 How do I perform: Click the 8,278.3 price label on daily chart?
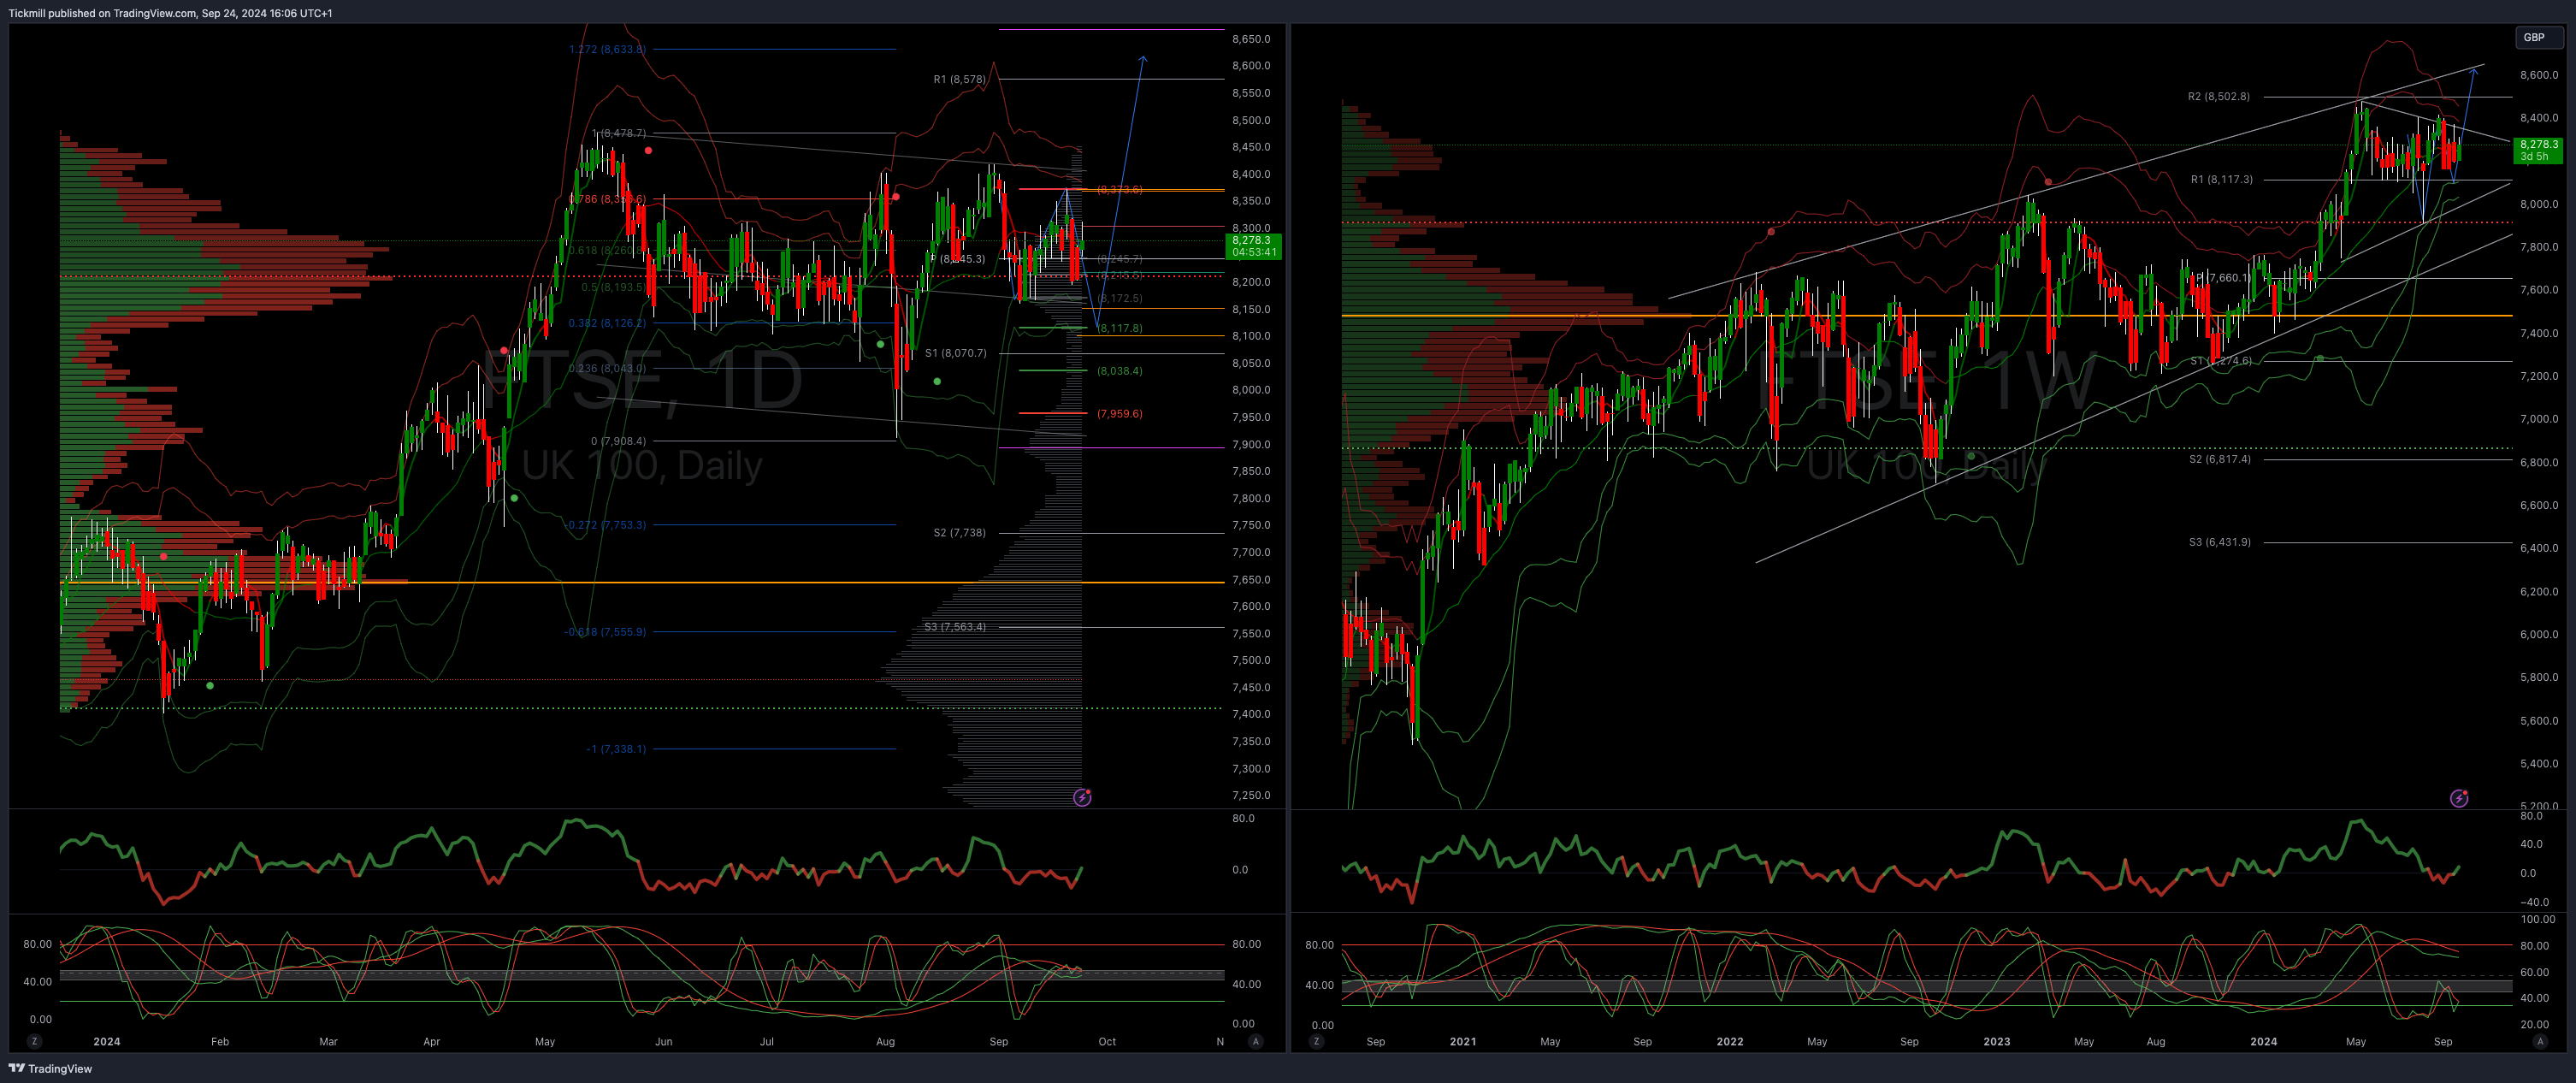1253,246
